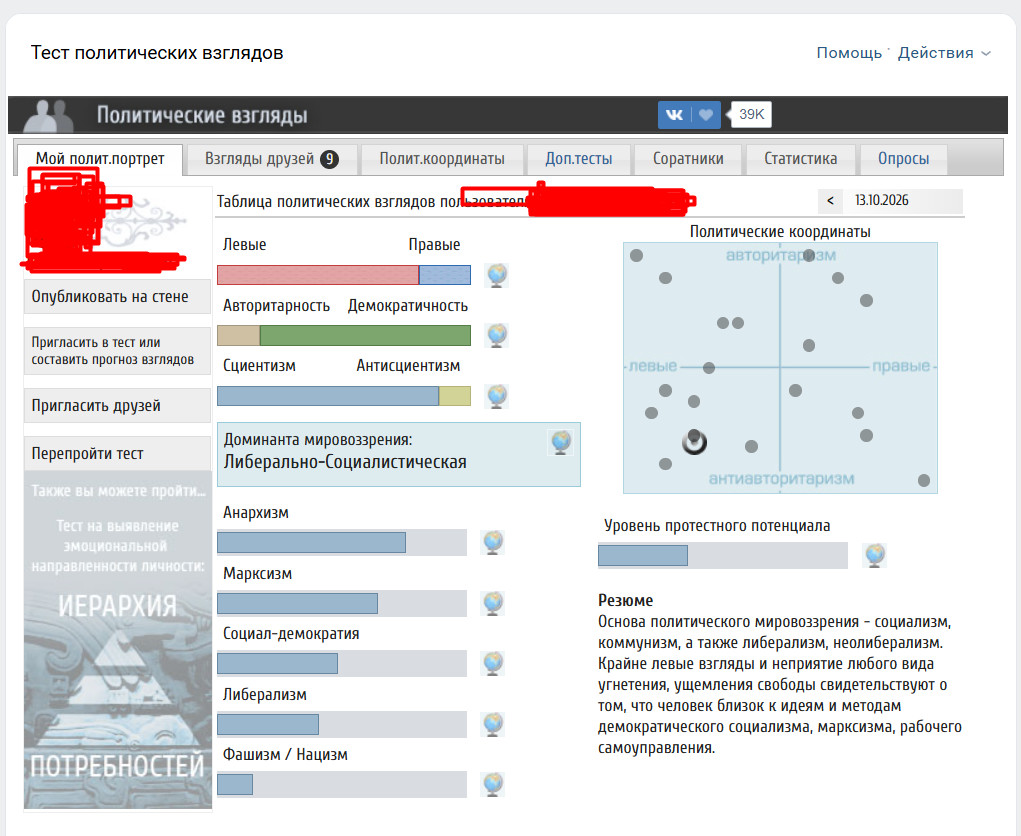Click the globe icon for Либерализм

coord(493,724)
